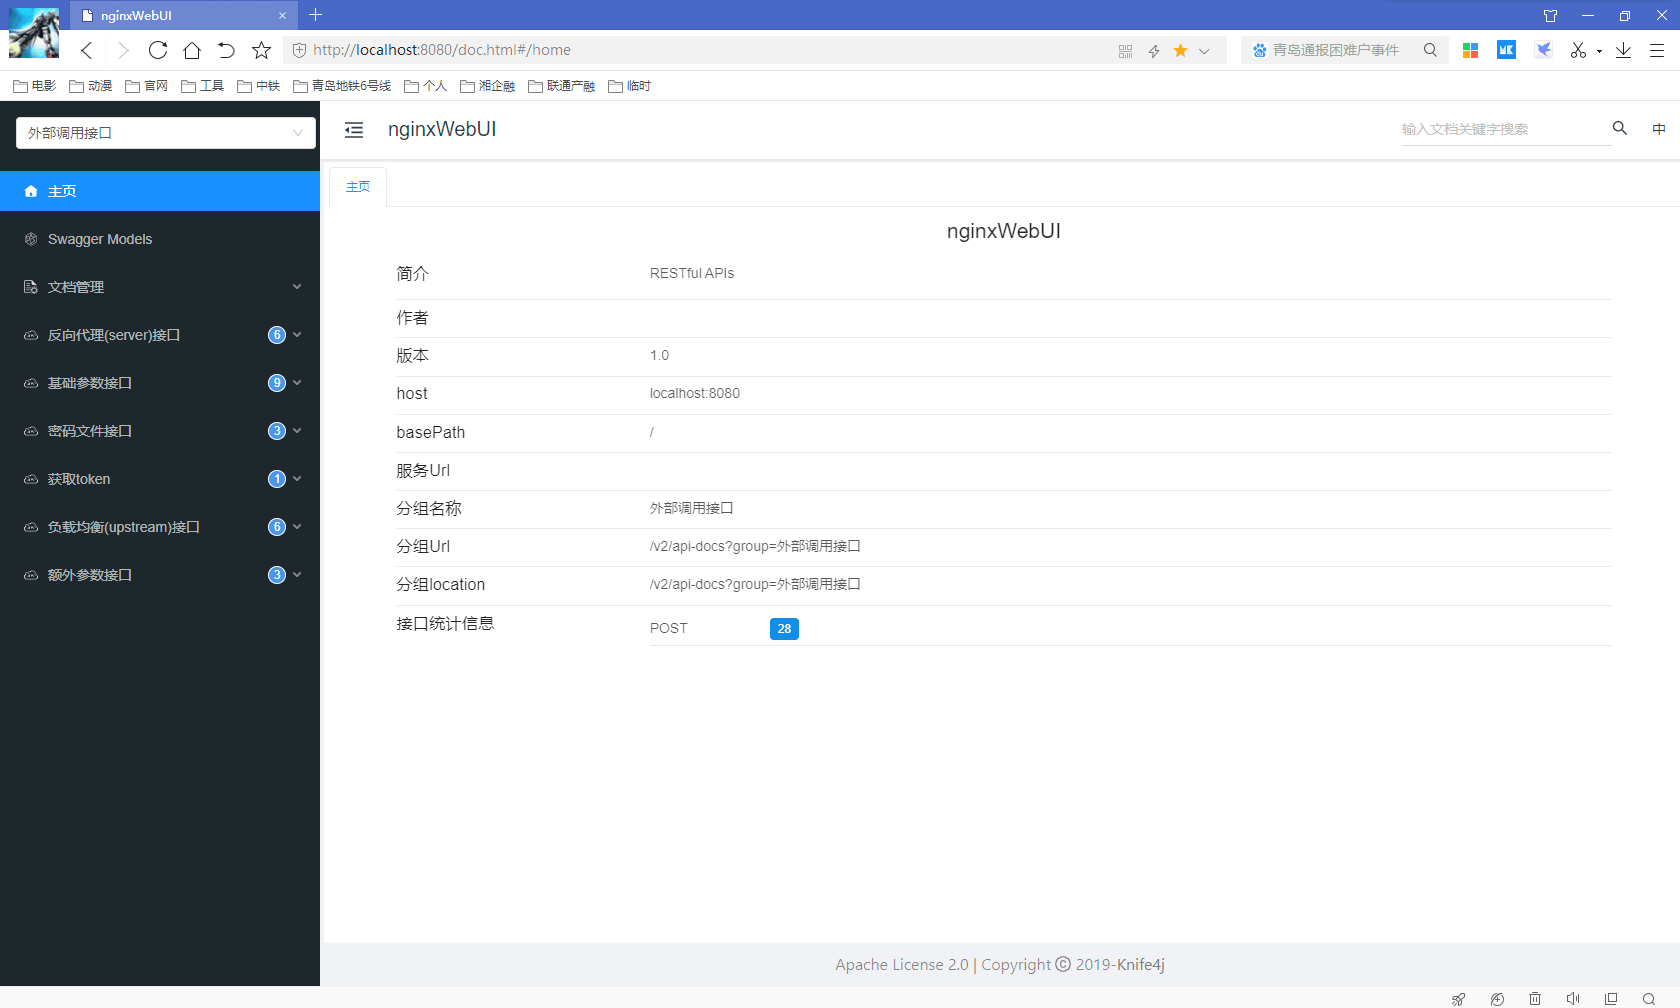
Task: Expand the 反向代理(server)接口 section
Action: pos(160,335)
